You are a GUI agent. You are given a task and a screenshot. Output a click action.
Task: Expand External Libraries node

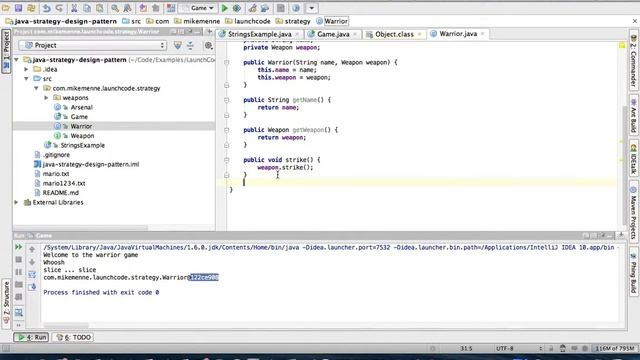(x=17, y=202)
